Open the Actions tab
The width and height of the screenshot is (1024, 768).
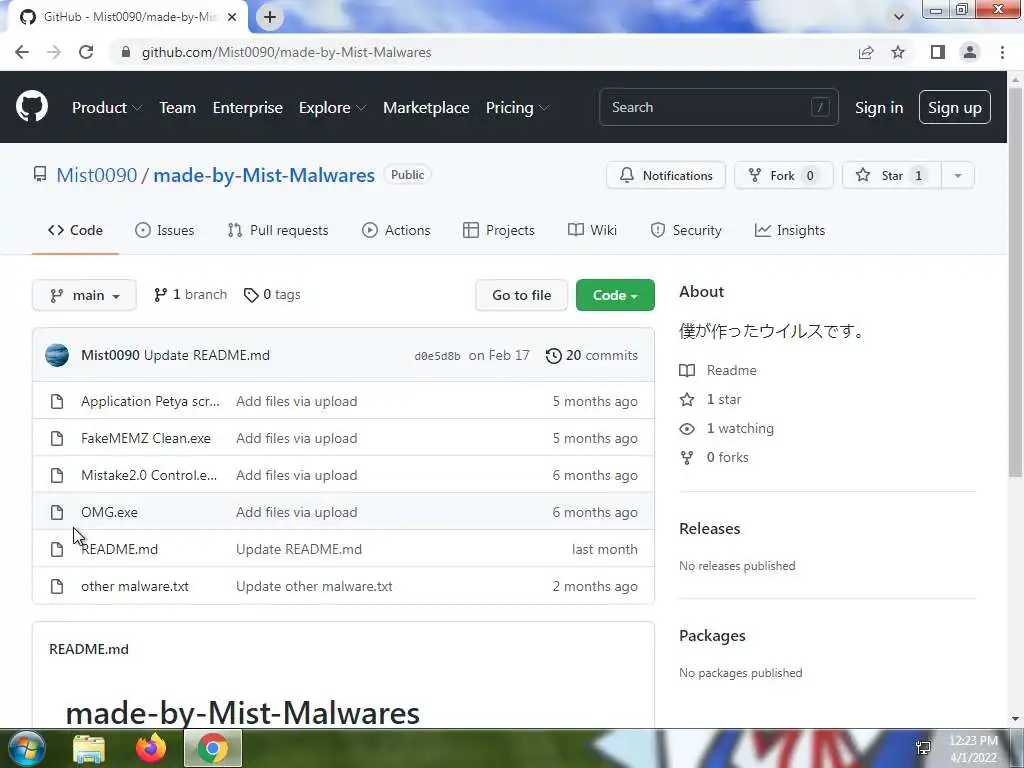pyautogui.click(x=396, y=230)
